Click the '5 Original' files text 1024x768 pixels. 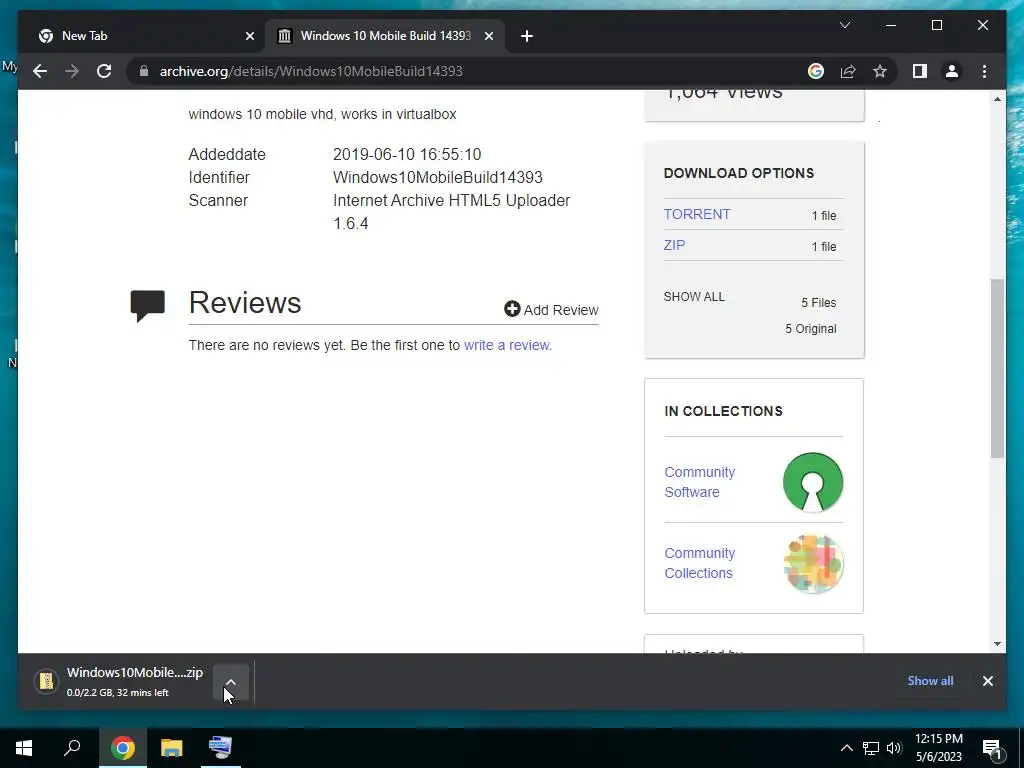tap(810, 328)
